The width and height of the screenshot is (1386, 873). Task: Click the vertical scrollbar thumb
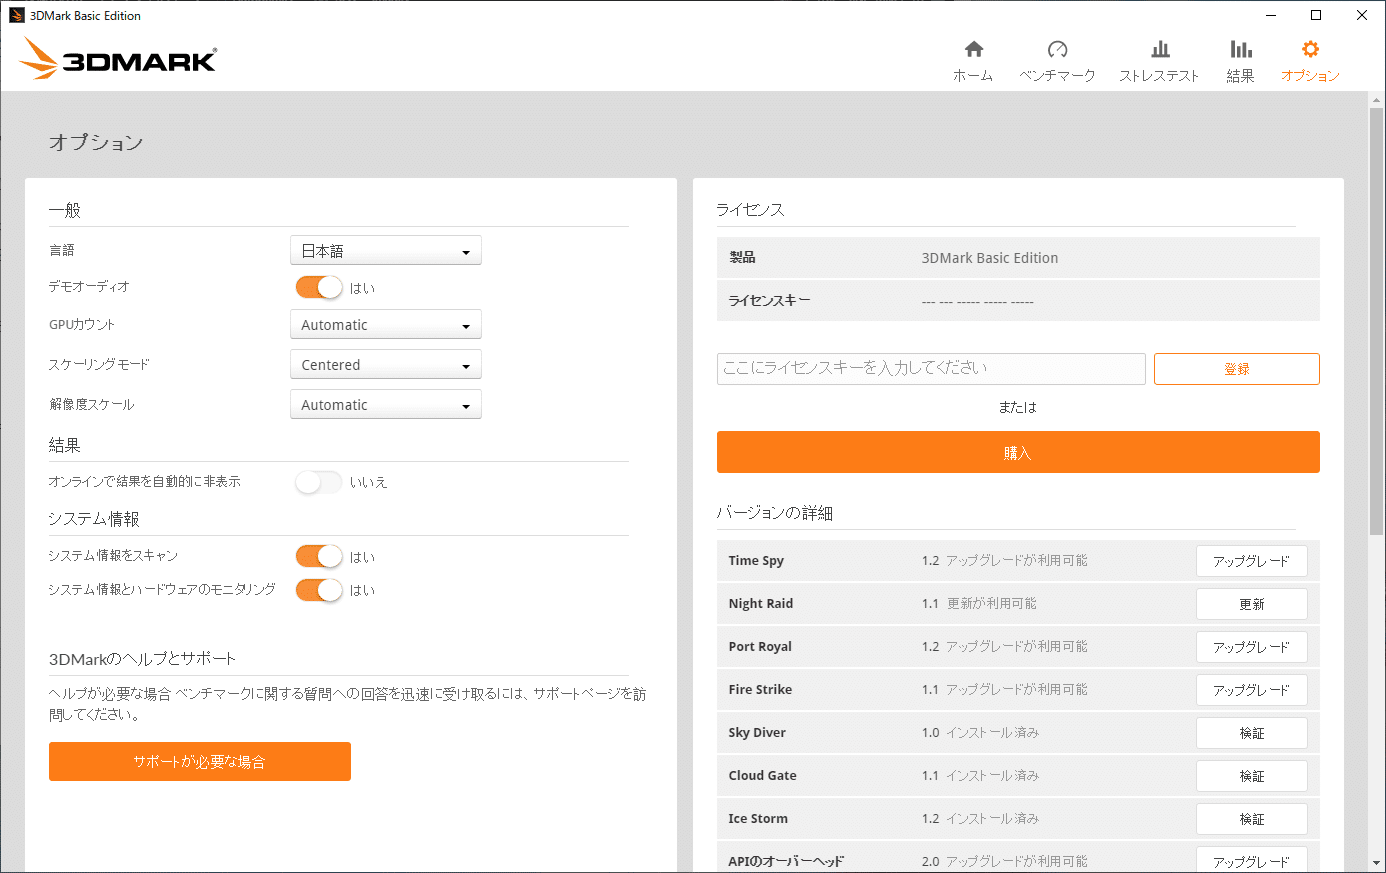(1377, 320)
